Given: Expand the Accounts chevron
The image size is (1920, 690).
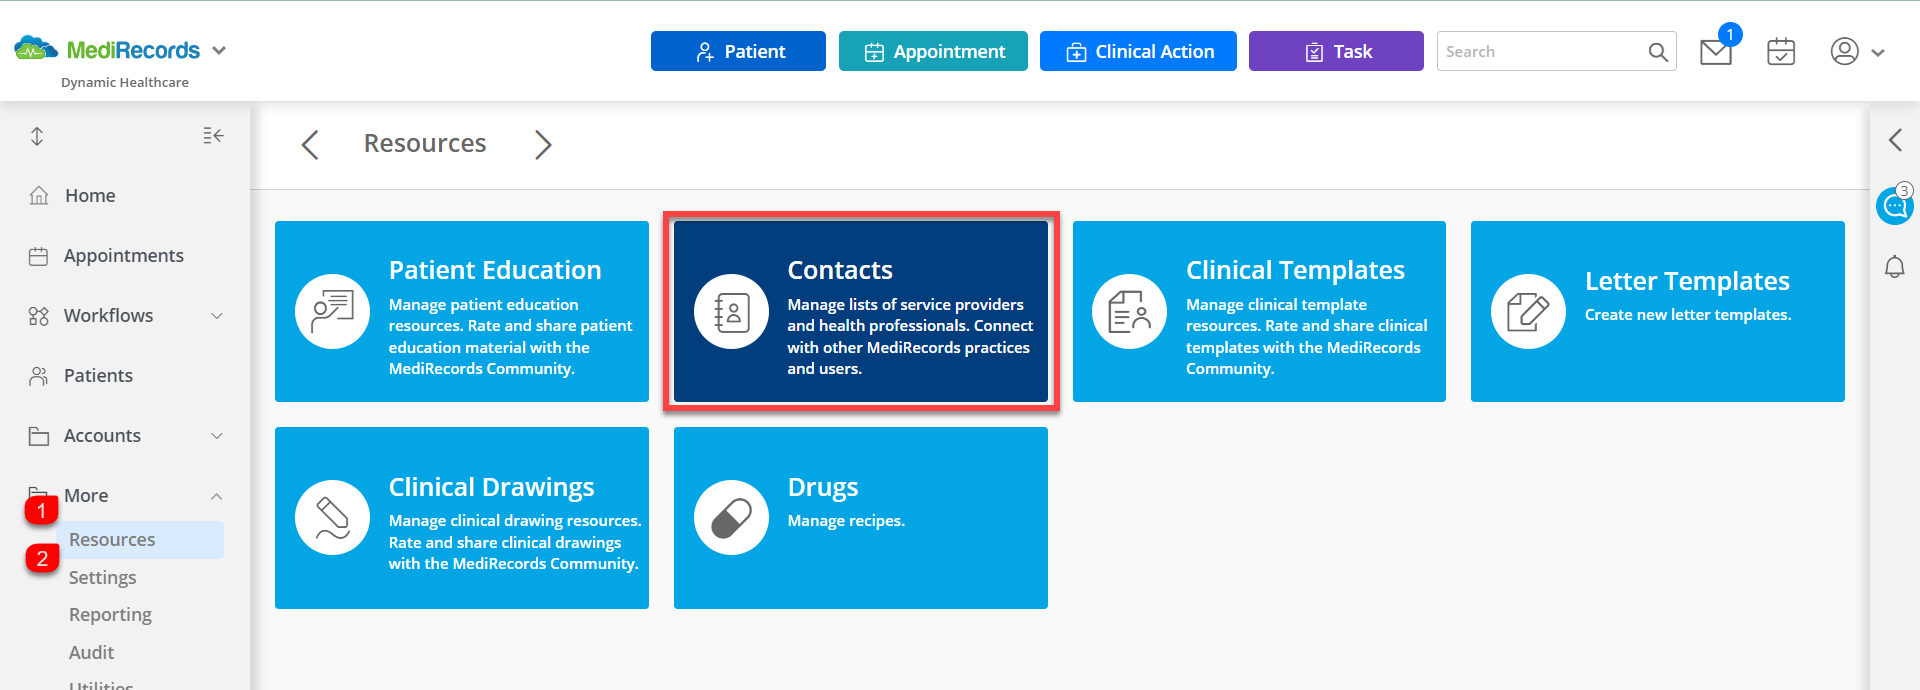Looking at the screenshot, I should click(x=217, y=436).
